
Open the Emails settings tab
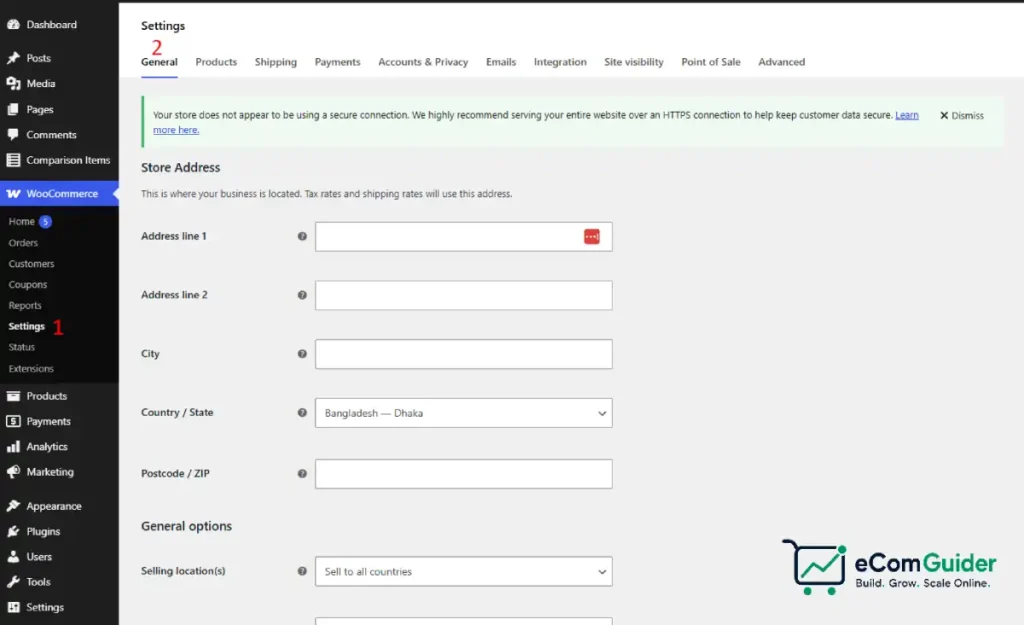point(501,62)
